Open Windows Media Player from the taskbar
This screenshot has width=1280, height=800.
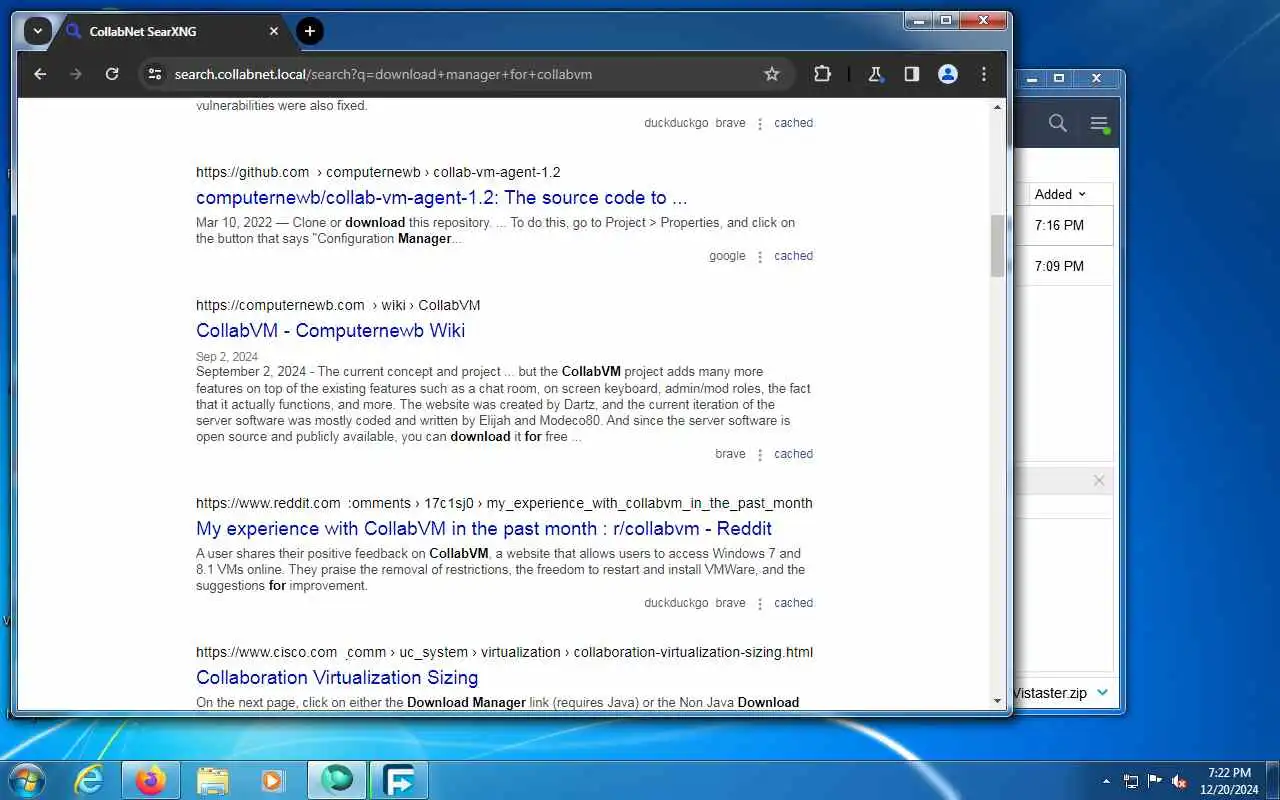(273, 780)
